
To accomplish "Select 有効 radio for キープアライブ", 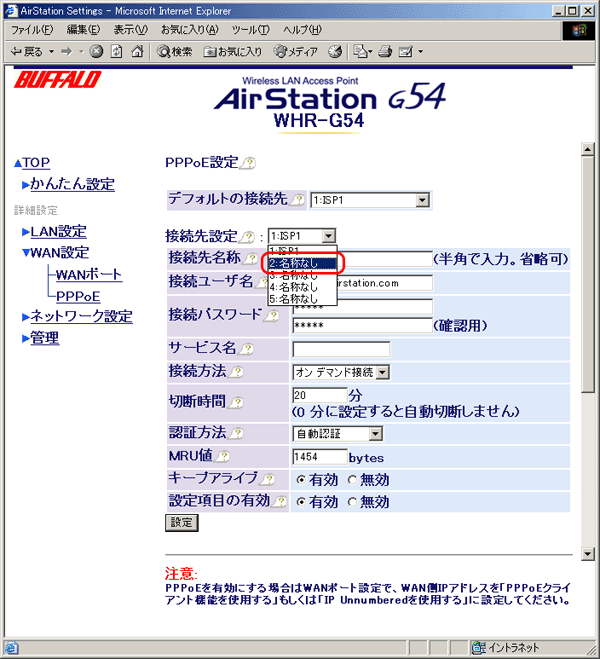I will click(301, 480).
